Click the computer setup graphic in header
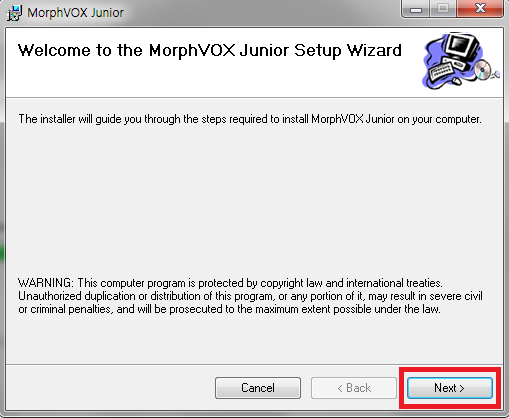Image resolution: width=509 pixels, height=418 pixels. (x=461, y=61)
